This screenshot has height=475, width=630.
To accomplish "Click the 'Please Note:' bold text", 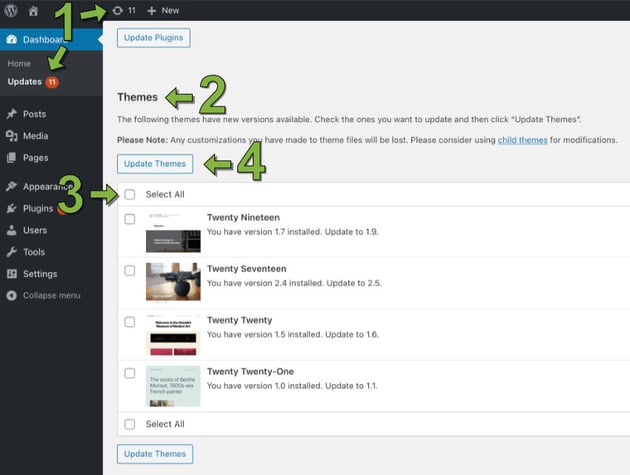I will (142, 140).
